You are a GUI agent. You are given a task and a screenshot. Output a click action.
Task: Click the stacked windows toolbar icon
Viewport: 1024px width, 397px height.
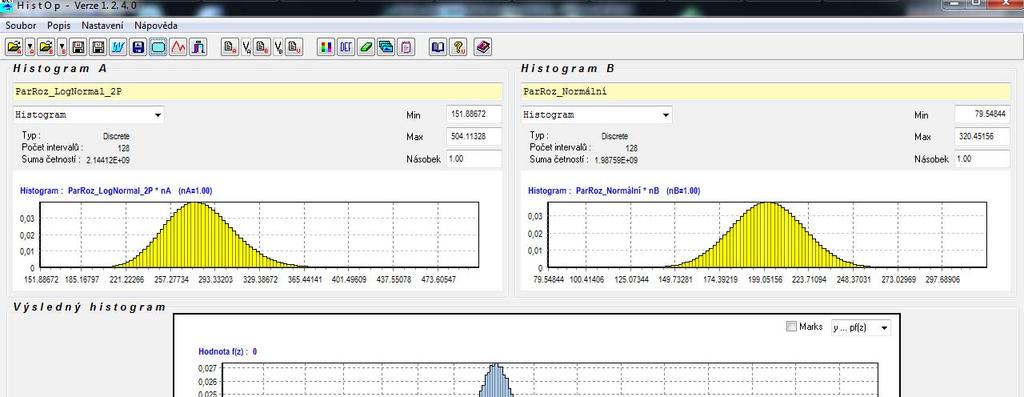point(386,47)
